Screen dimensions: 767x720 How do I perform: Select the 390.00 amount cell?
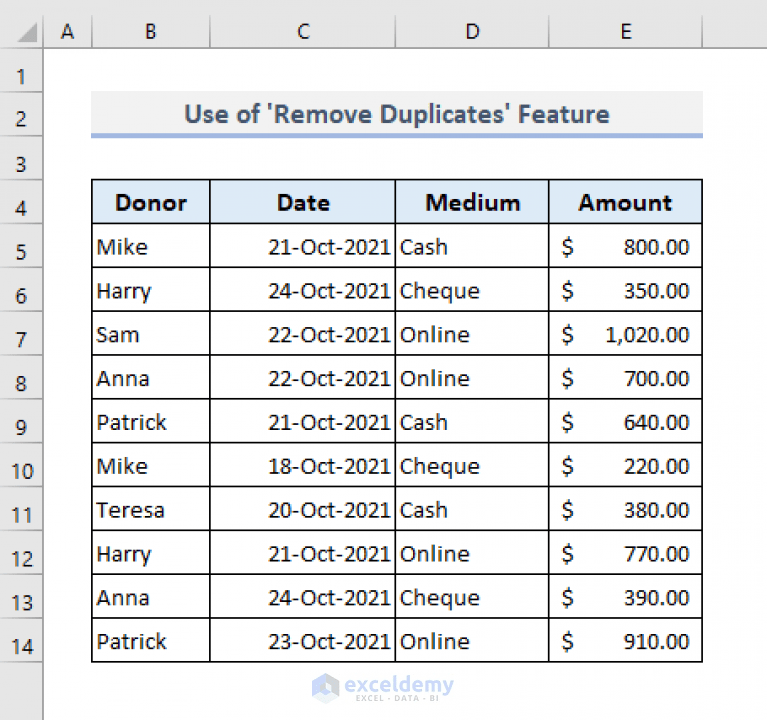click(x=626, y=596)
